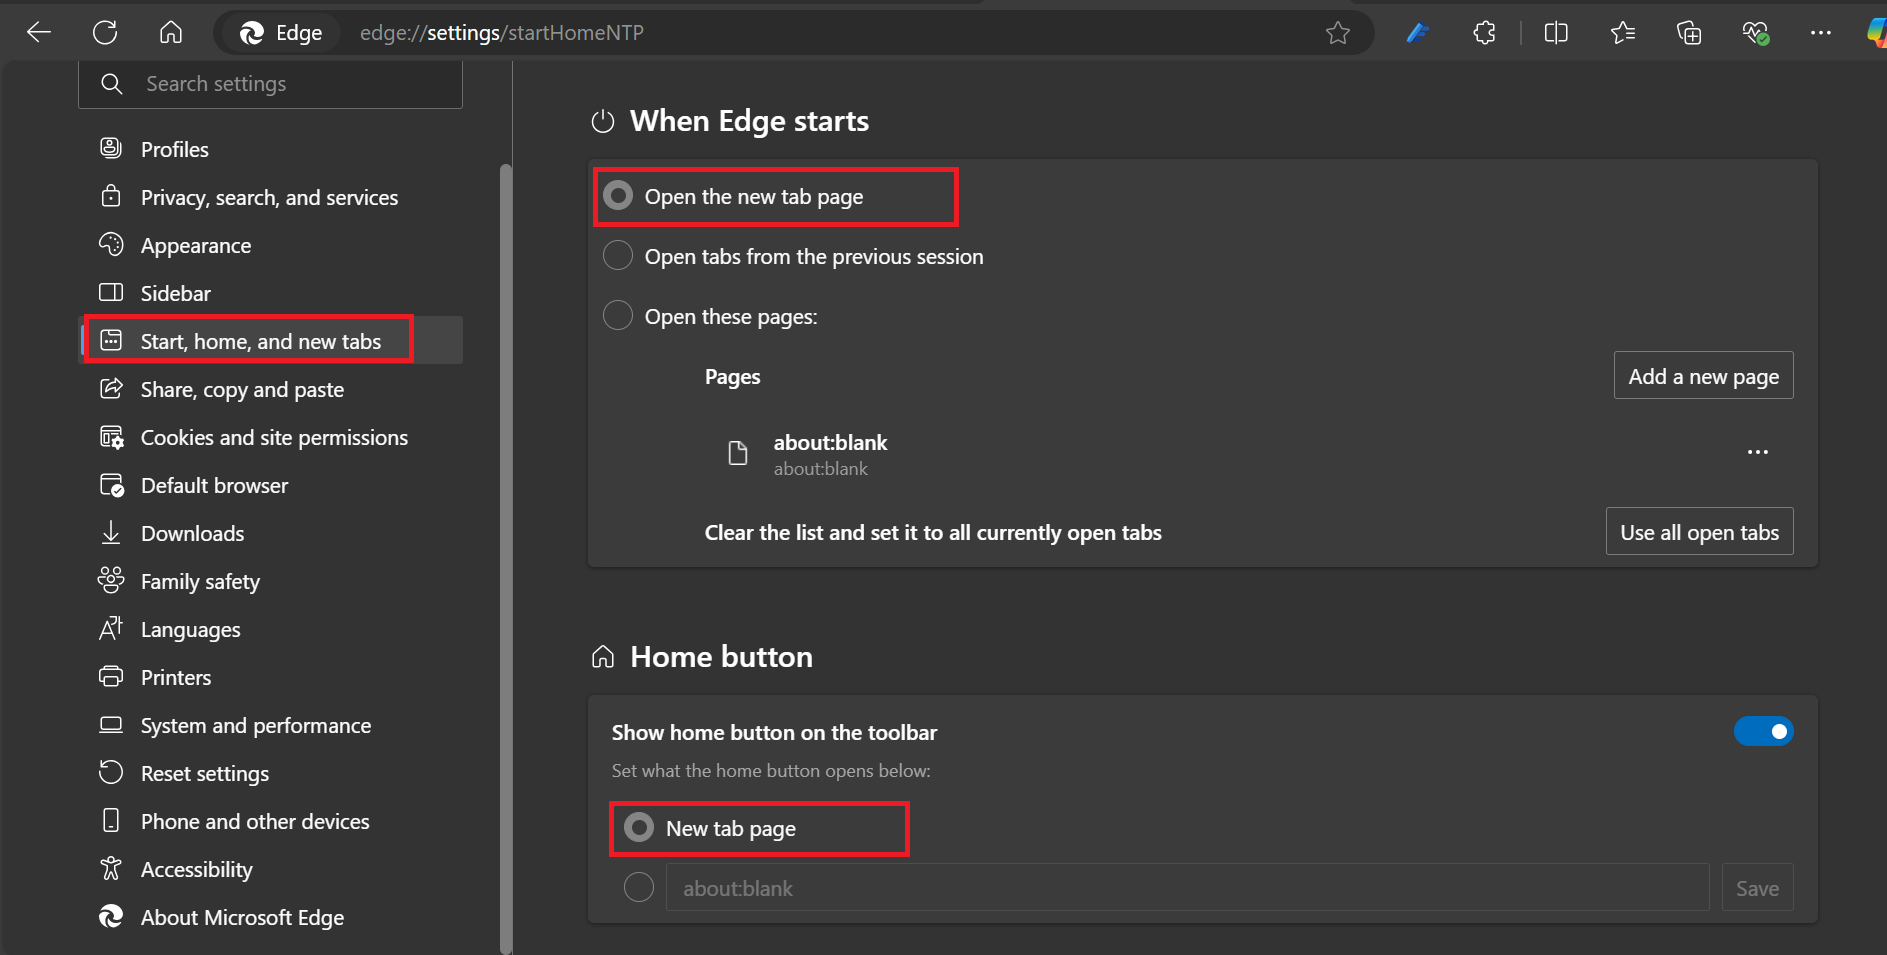
Task: Open the Settings and more ellipsis menu
Action: (x=1821, y=33)
